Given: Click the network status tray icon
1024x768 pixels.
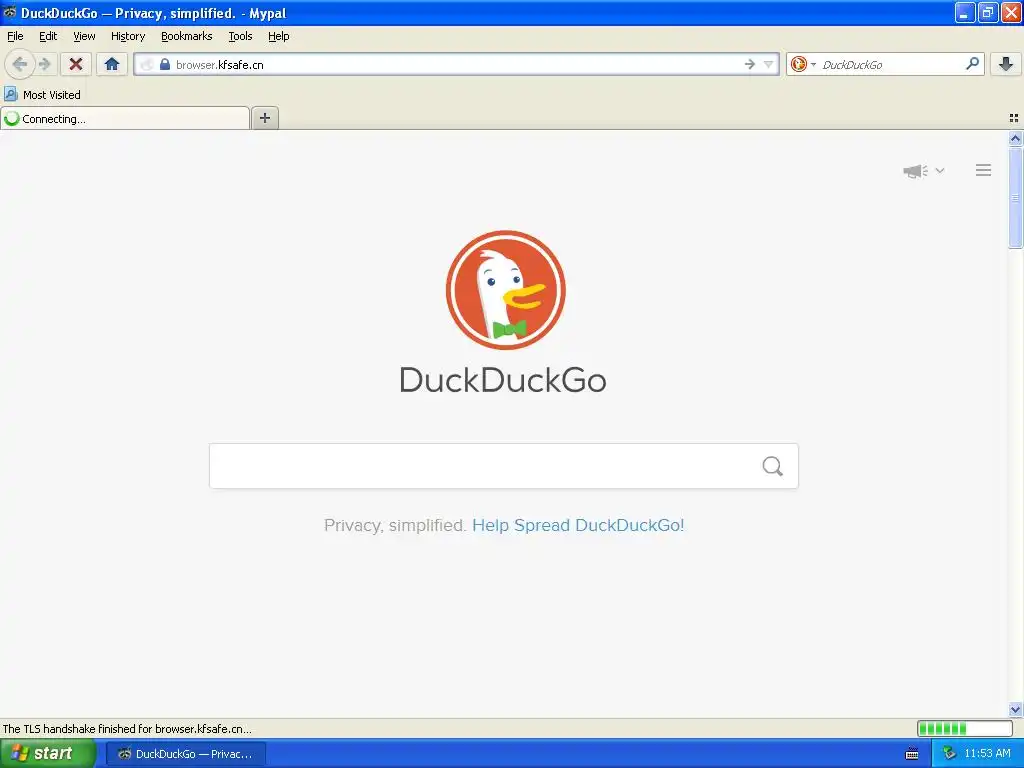Looking at the screenshot, I should click(949, 753).
